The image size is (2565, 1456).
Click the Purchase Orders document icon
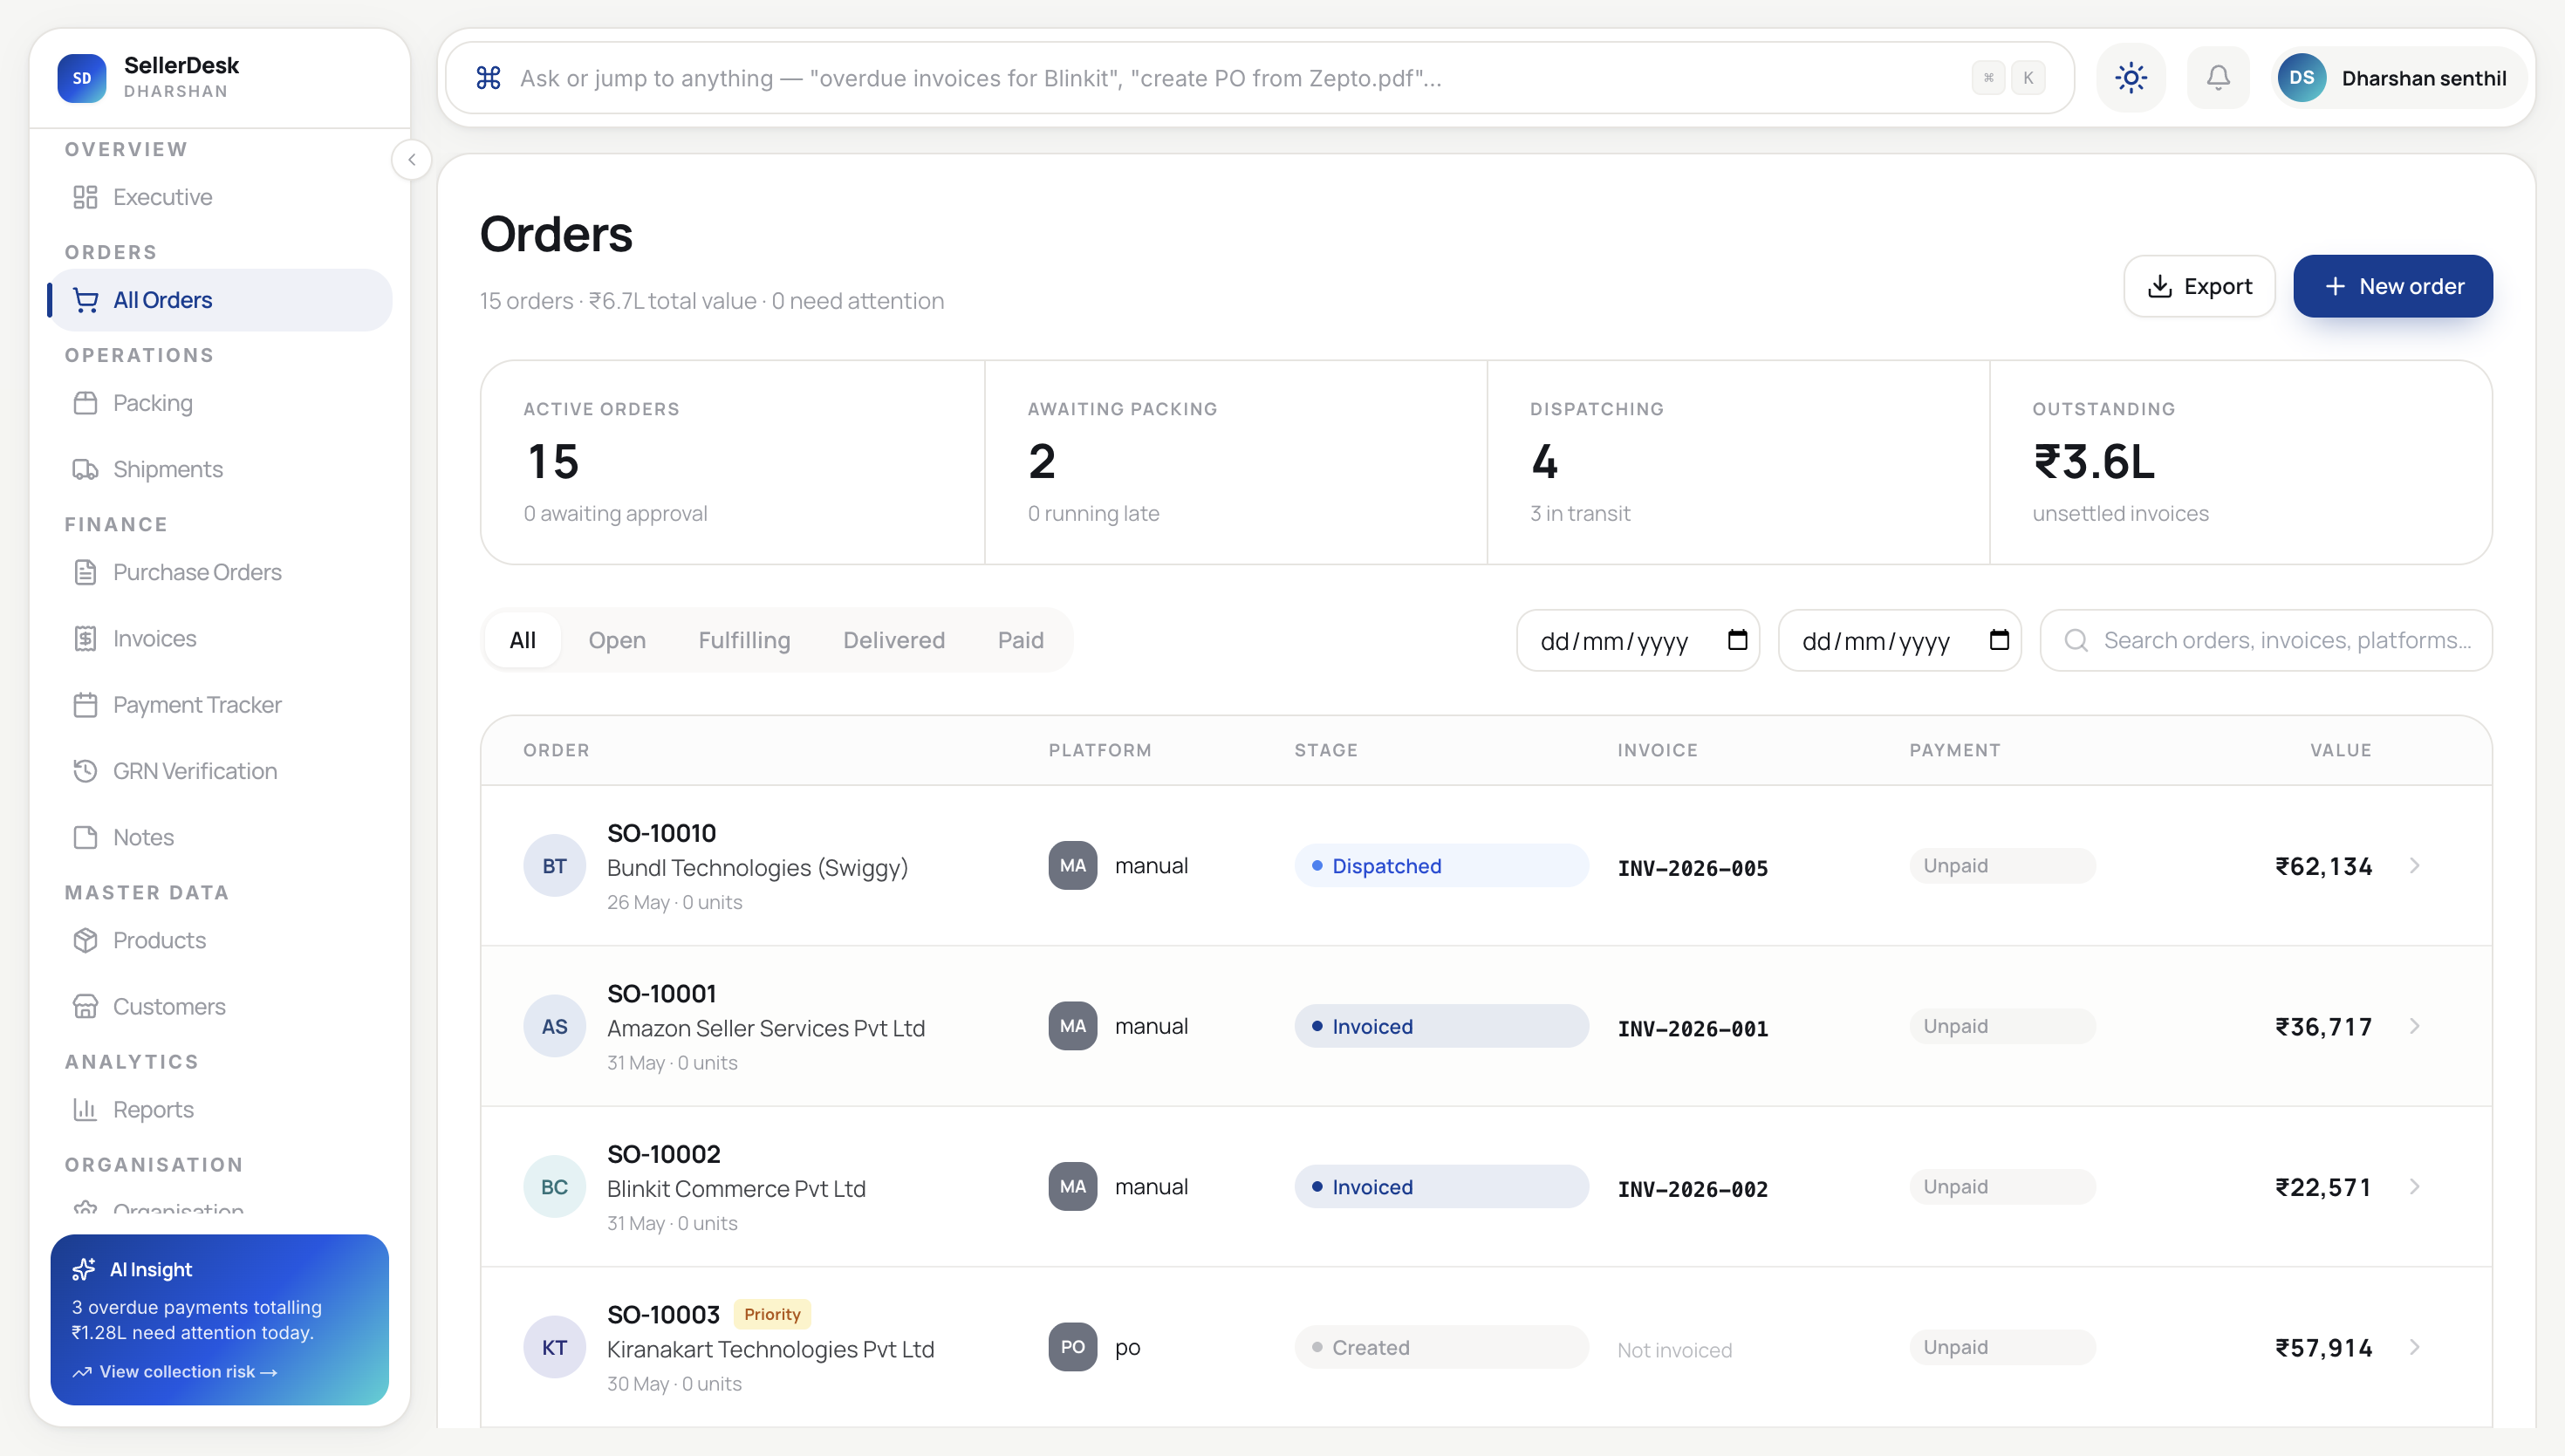[86, 572]
